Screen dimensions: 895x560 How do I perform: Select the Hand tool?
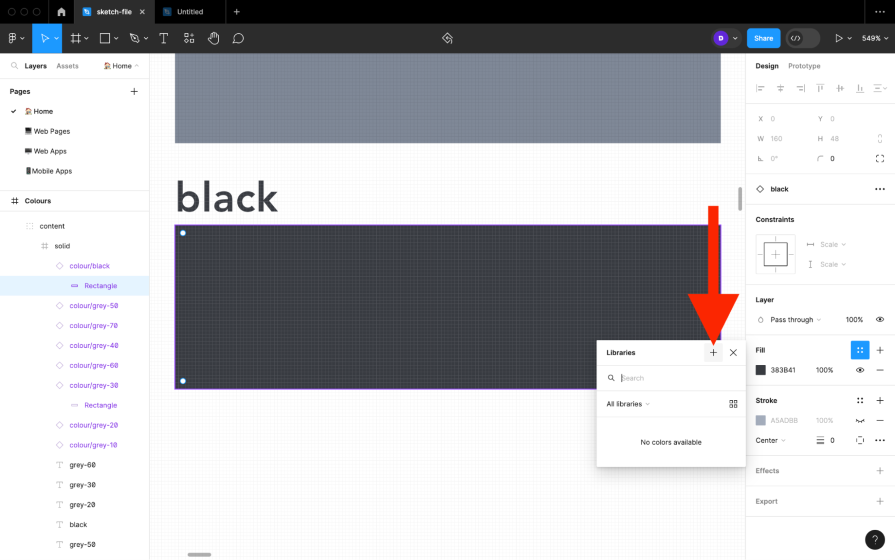point(213,38)
